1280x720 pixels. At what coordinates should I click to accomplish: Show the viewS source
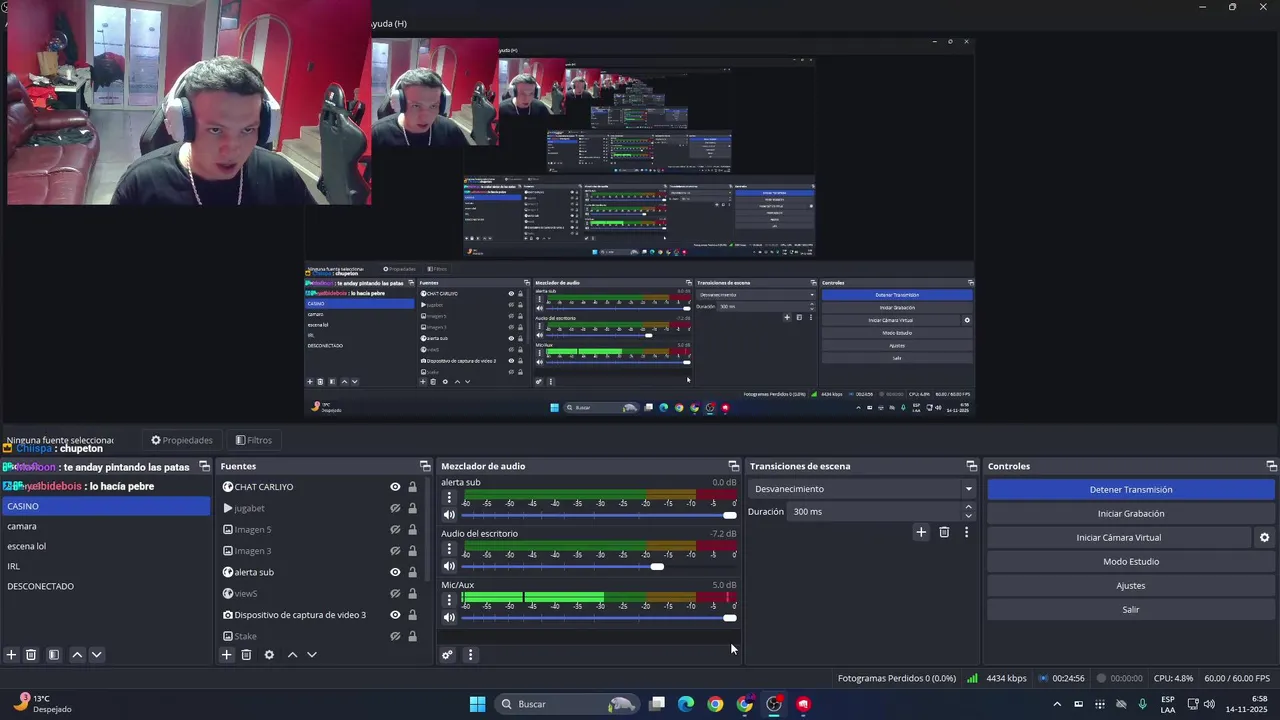(395, 594)
